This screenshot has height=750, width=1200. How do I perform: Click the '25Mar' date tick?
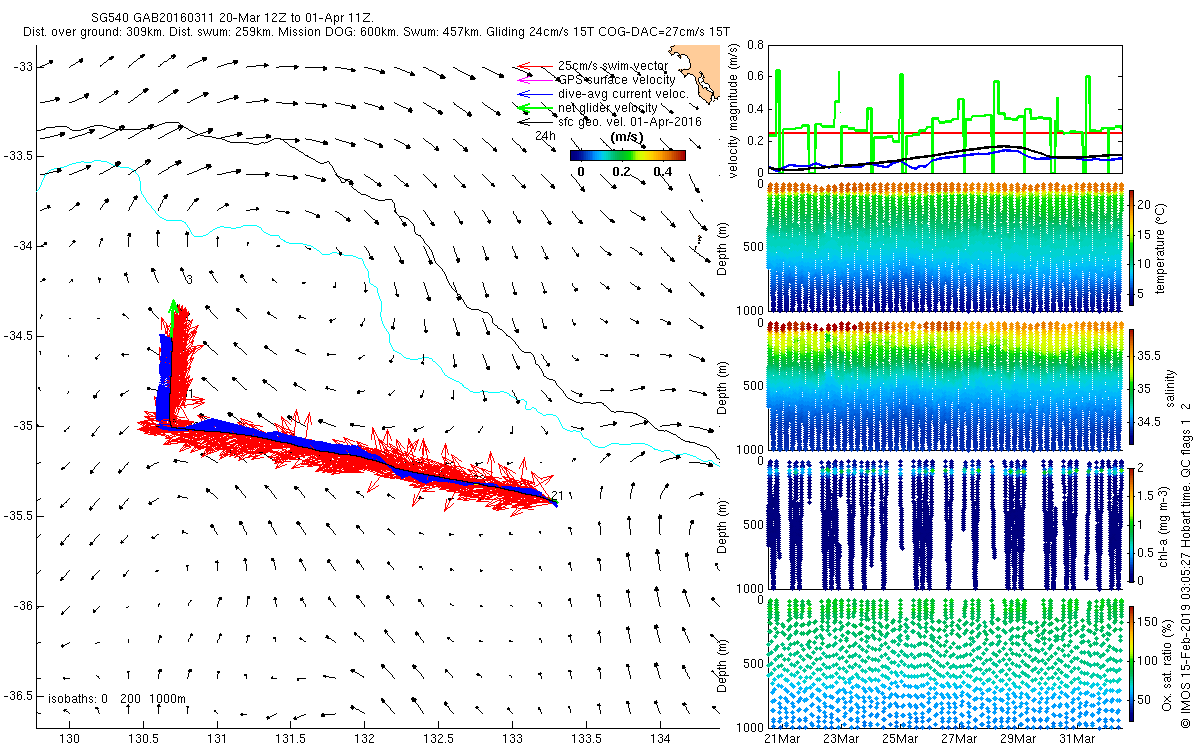pos(900,739)
